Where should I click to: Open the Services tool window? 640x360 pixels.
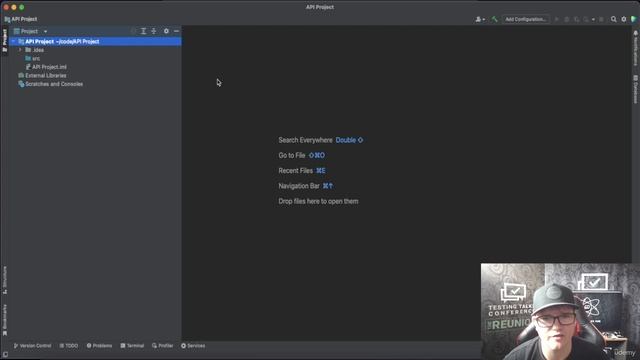[x=193, y=346]
